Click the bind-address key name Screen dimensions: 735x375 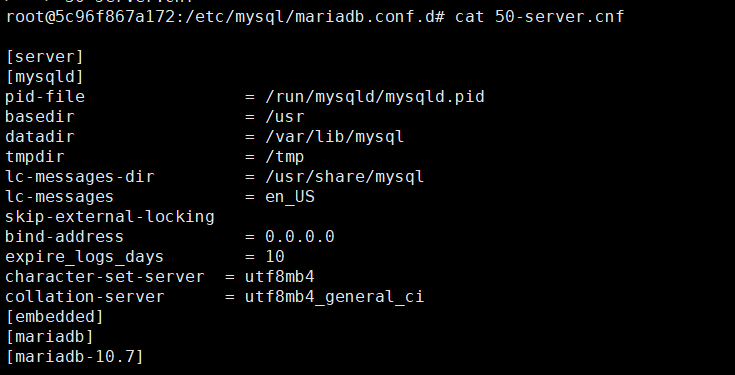pyautogui.click(x=64, y=237)
